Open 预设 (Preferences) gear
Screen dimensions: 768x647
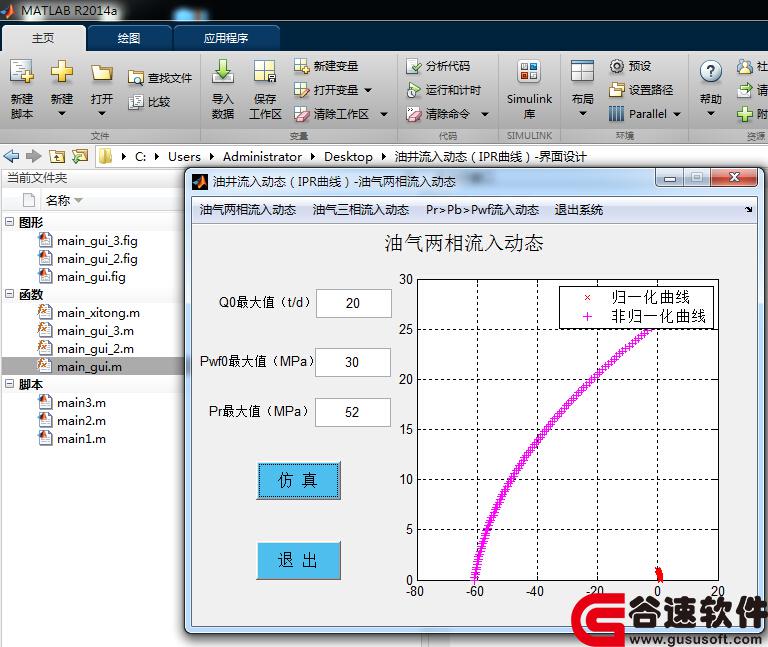tap(630, 66)
